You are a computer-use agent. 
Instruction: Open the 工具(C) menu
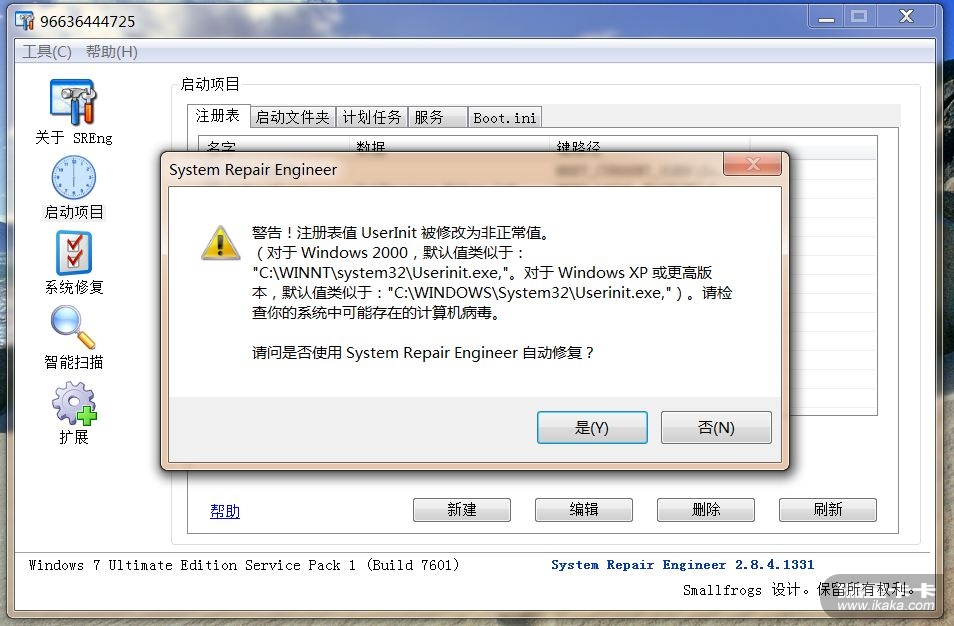tap(47, 52)
